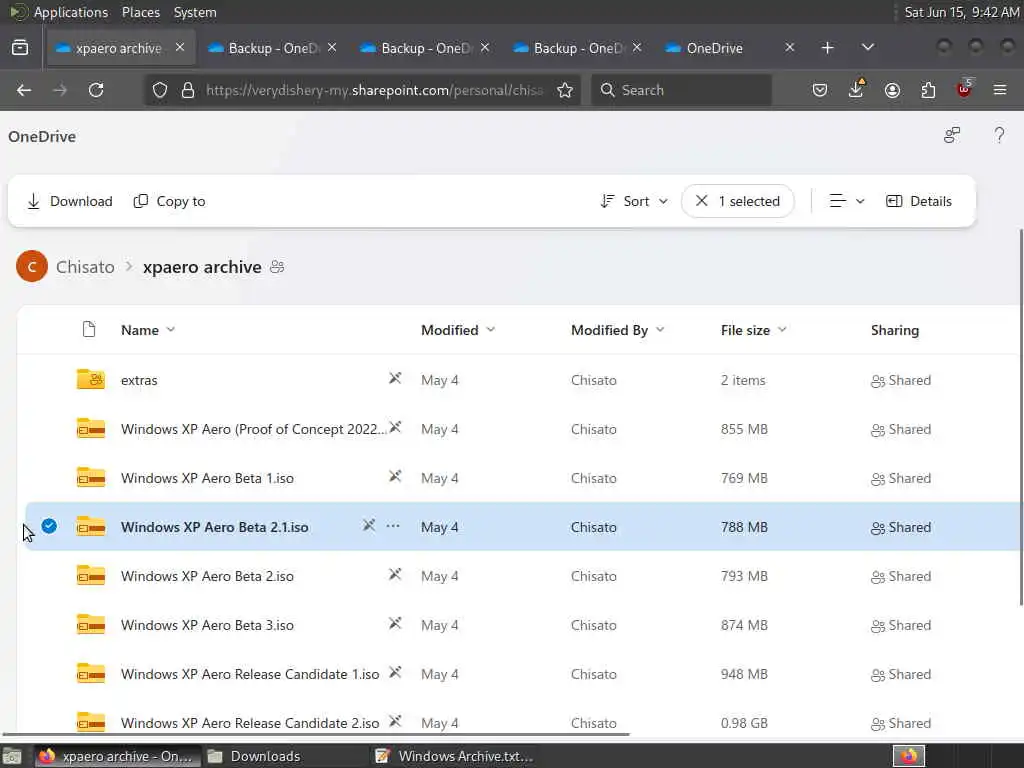Click the xpaero archive breadcrumb title
The width and height of the screenshot is (1024, 768).
point(202,266)
